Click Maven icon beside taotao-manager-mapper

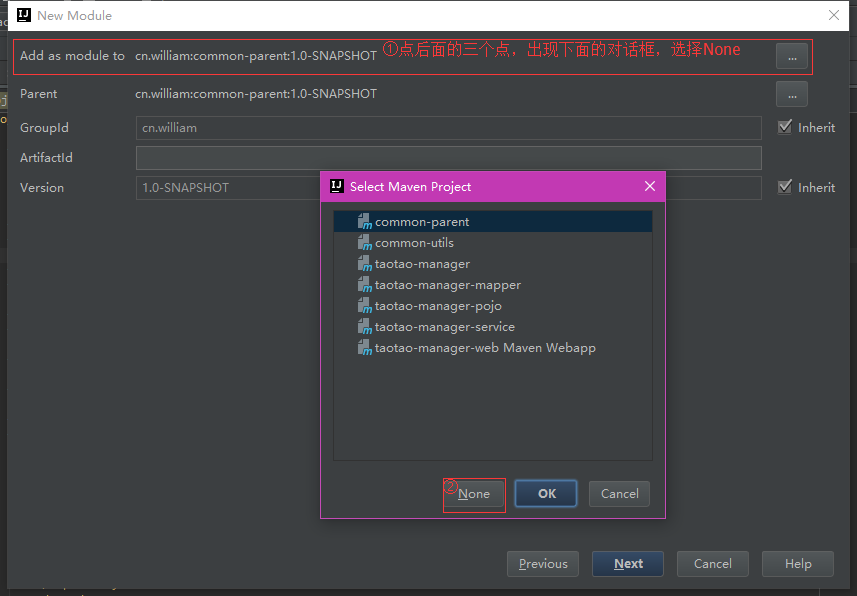(x=365, y=285)
